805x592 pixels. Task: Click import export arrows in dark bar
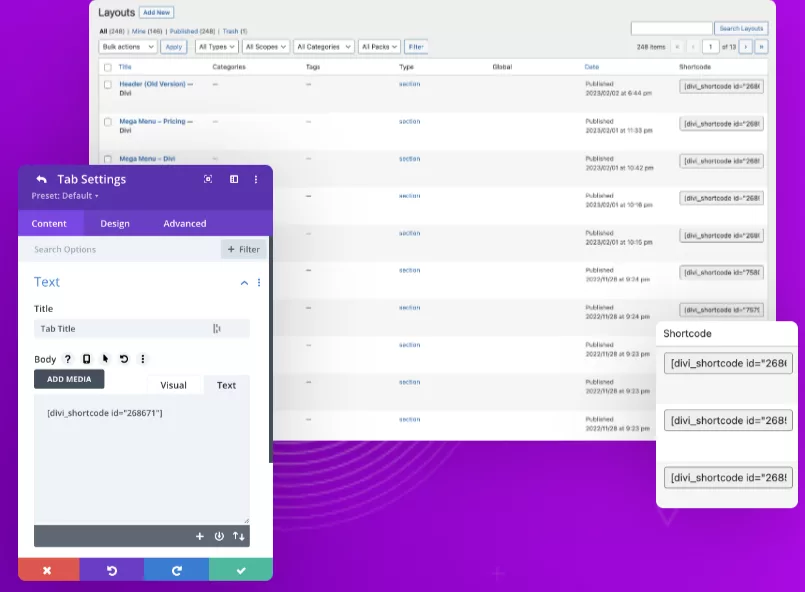[x=238, y=536]
